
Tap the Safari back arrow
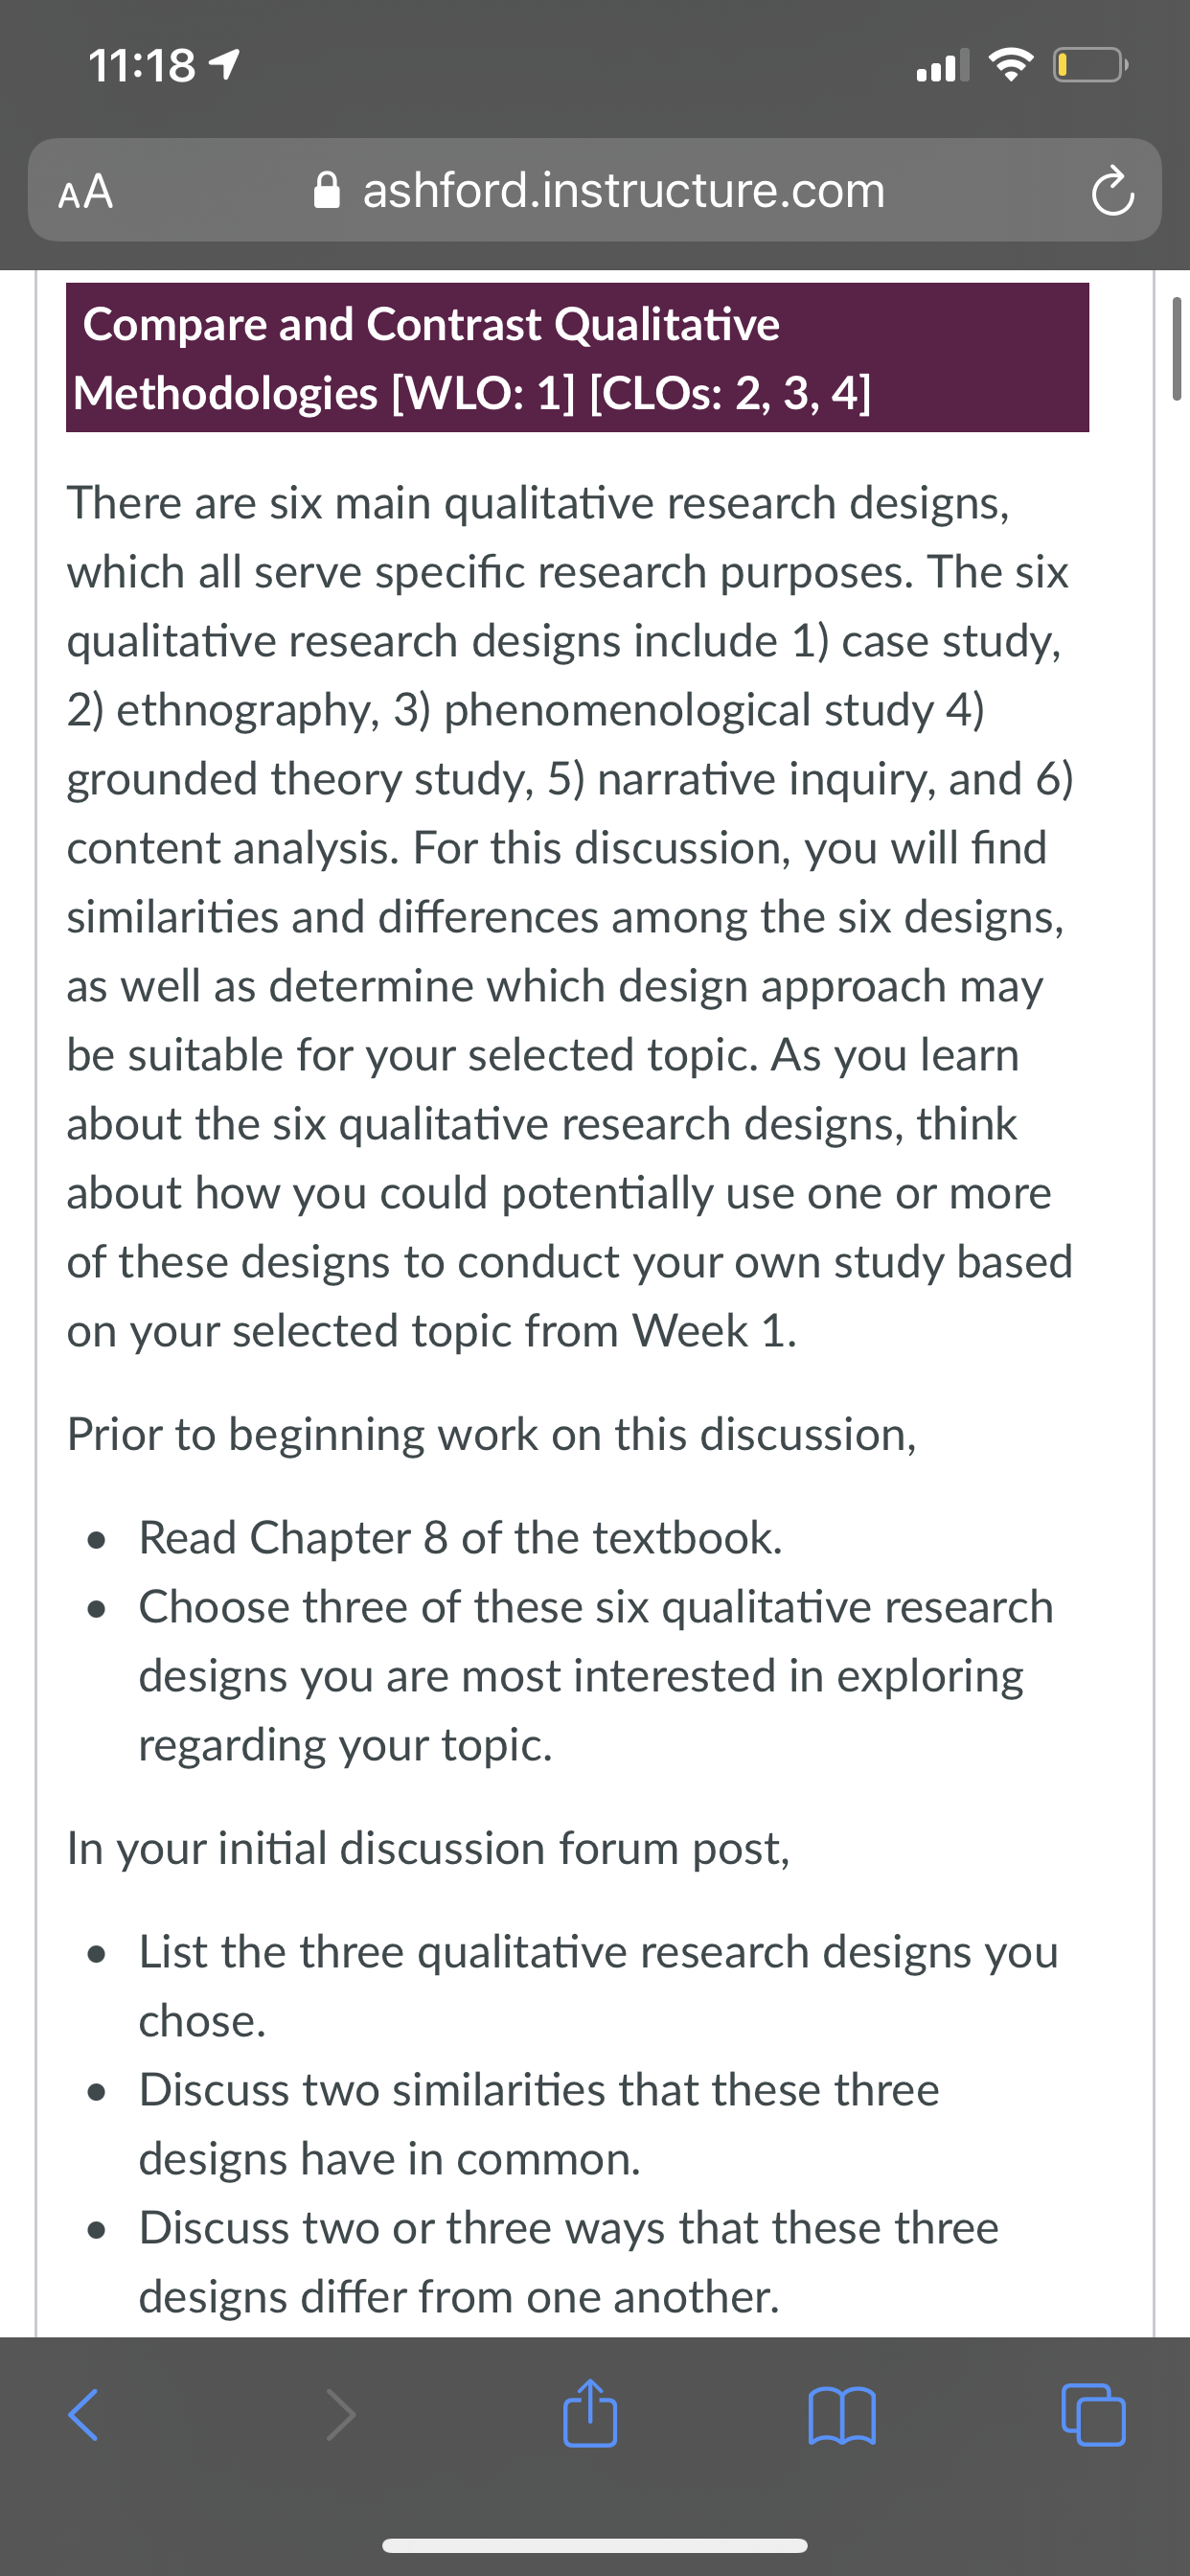(x=83, y=2415)
